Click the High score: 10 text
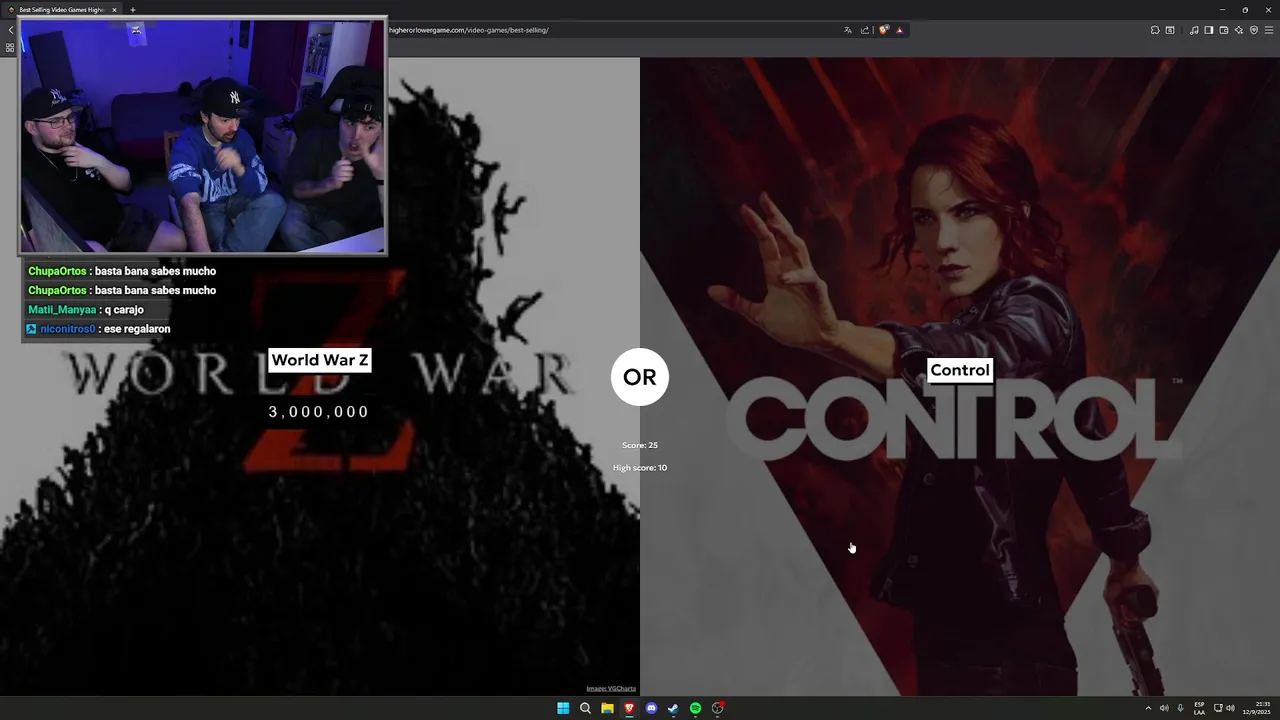Image resolution: width=1280 pixels, height=720 pixels. (x=640, y=468)
